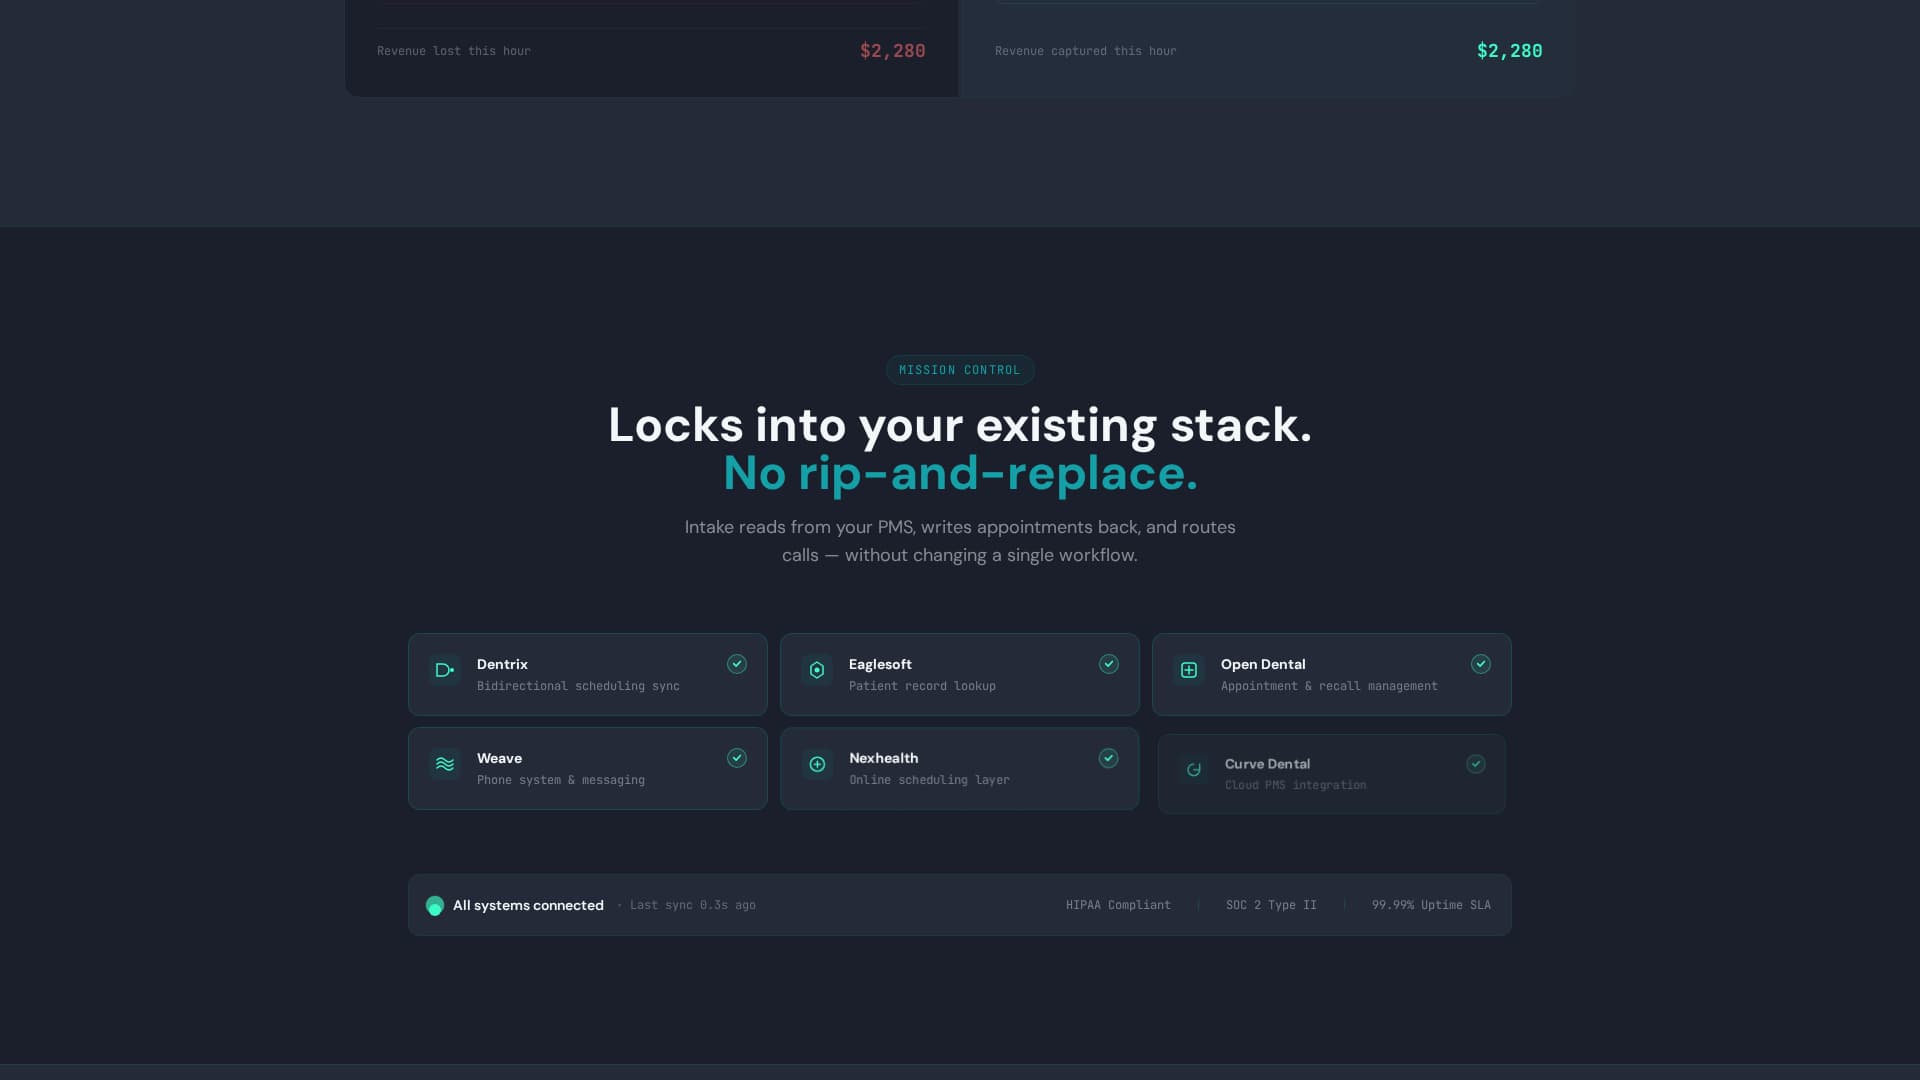1920x1080 pixels.
Task: Click 'Locks into your existing stack.' heading
Action: point(960,425)
